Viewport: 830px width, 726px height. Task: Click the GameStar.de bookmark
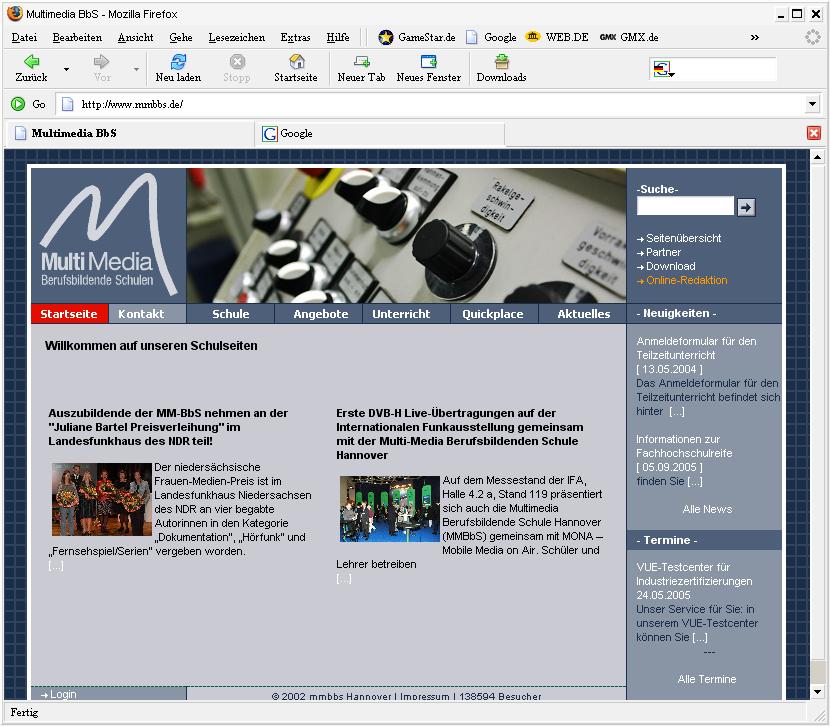click(417, 37)
